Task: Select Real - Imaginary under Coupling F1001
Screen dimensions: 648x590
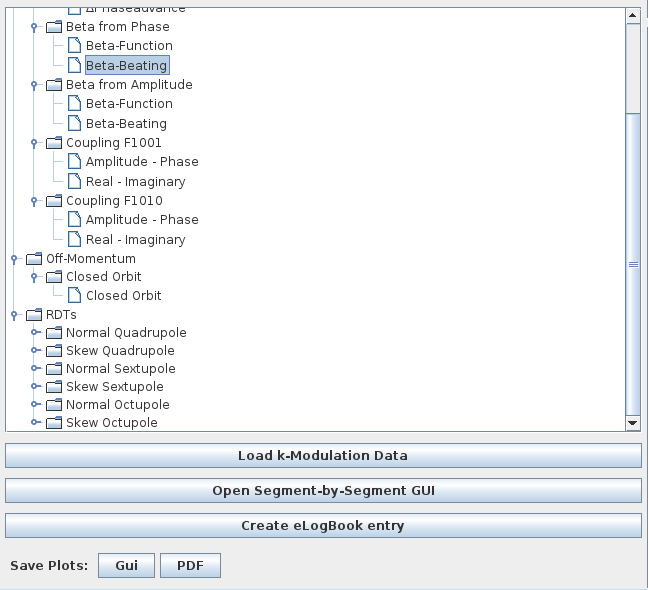Action: point(136,182)
